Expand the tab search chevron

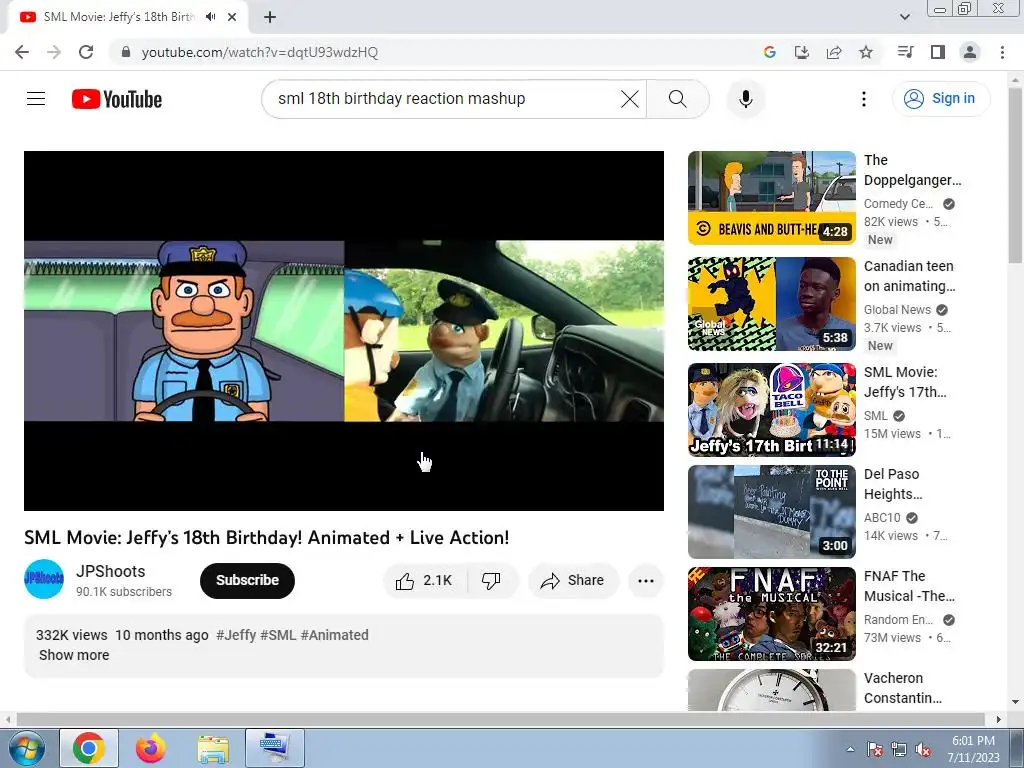click(x=904, y=17)
